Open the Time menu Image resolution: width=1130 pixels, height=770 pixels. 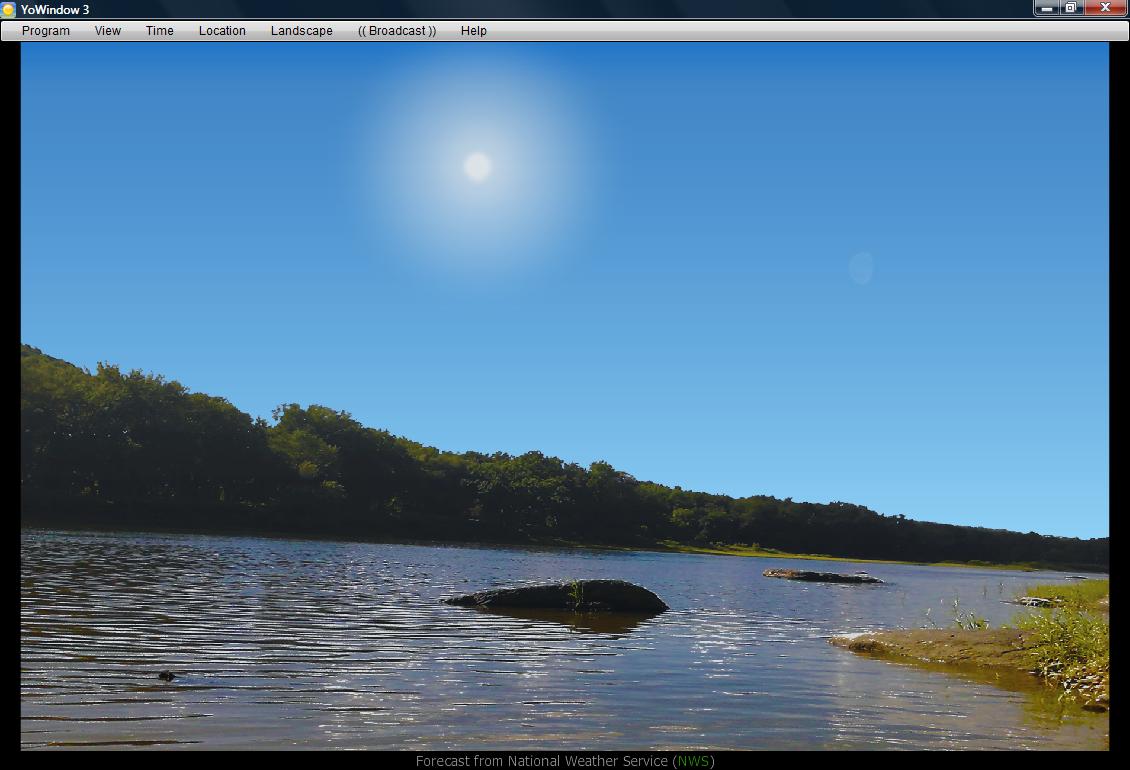[160, 31]
